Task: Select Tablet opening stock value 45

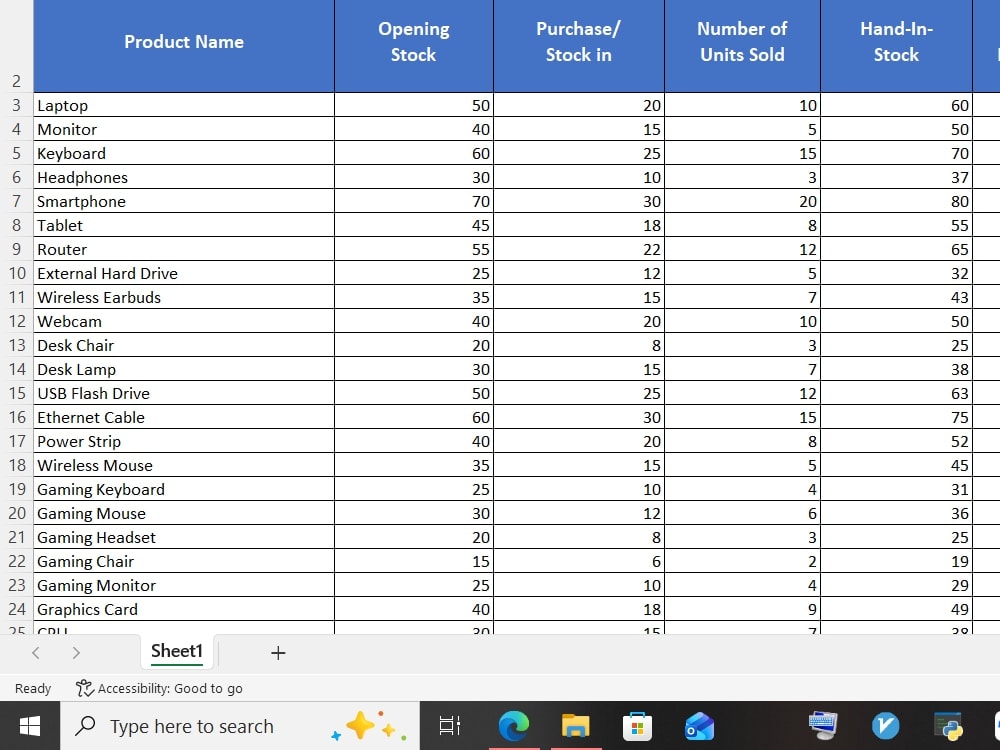Action: 414,225
